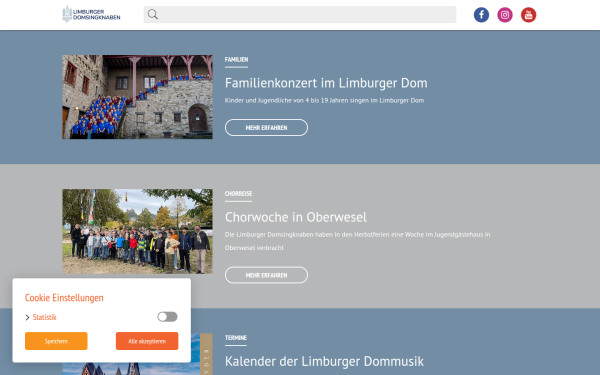
Task: Open the Familienkonzert im Limburger Dom heading
Action: (326, 83)
